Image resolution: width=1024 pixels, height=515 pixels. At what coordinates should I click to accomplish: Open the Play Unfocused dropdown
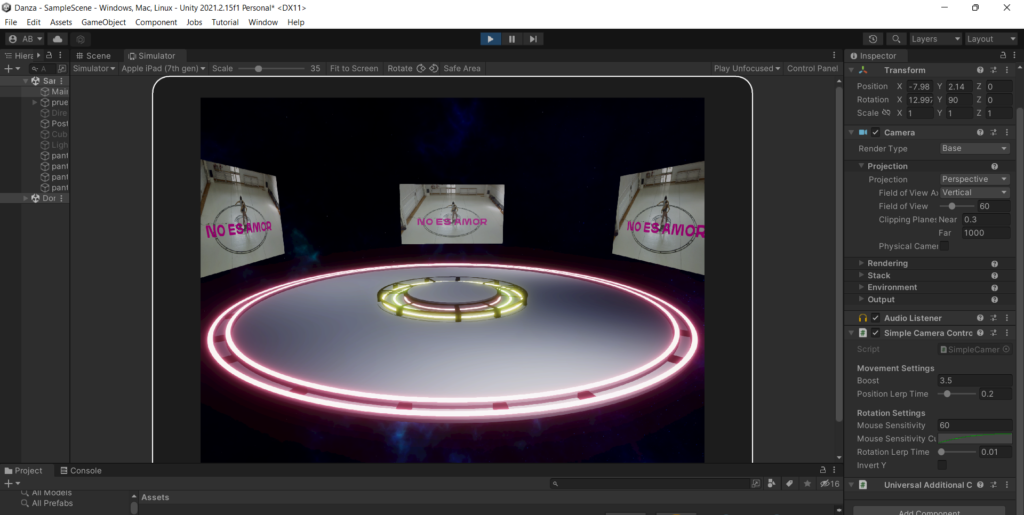click(x=746, y=68)
